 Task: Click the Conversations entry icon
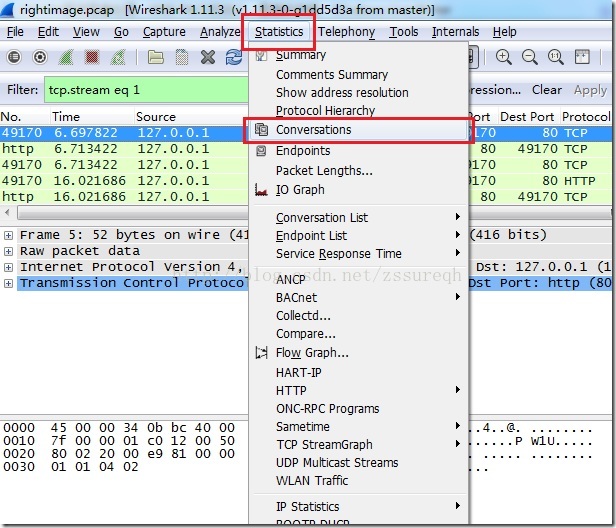[x=262, y=129]
